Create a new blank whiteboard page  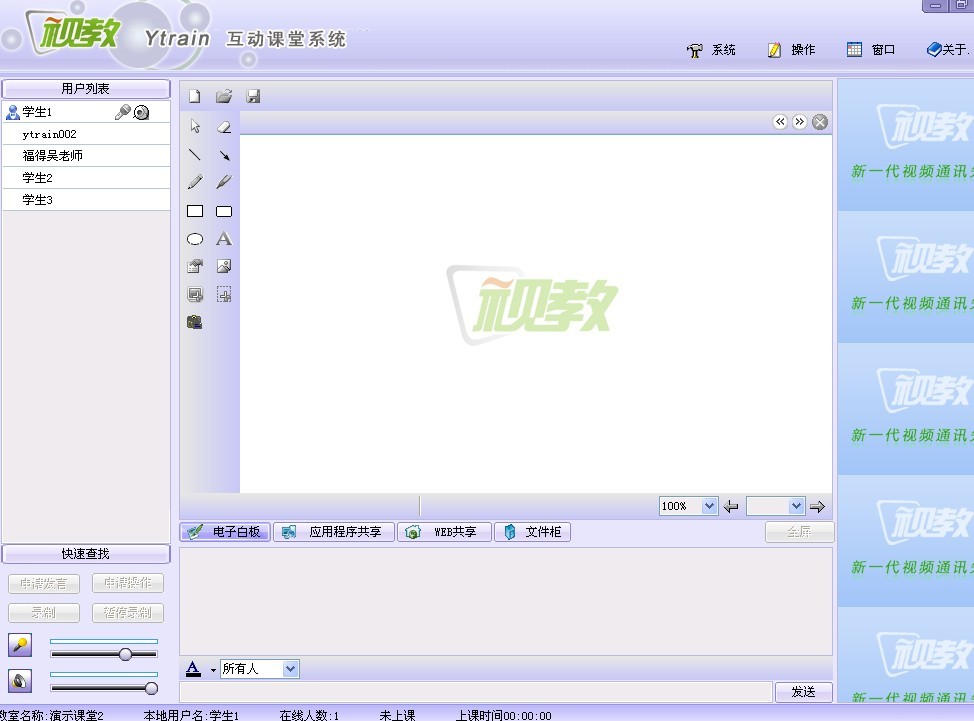[x=195, y=96]
